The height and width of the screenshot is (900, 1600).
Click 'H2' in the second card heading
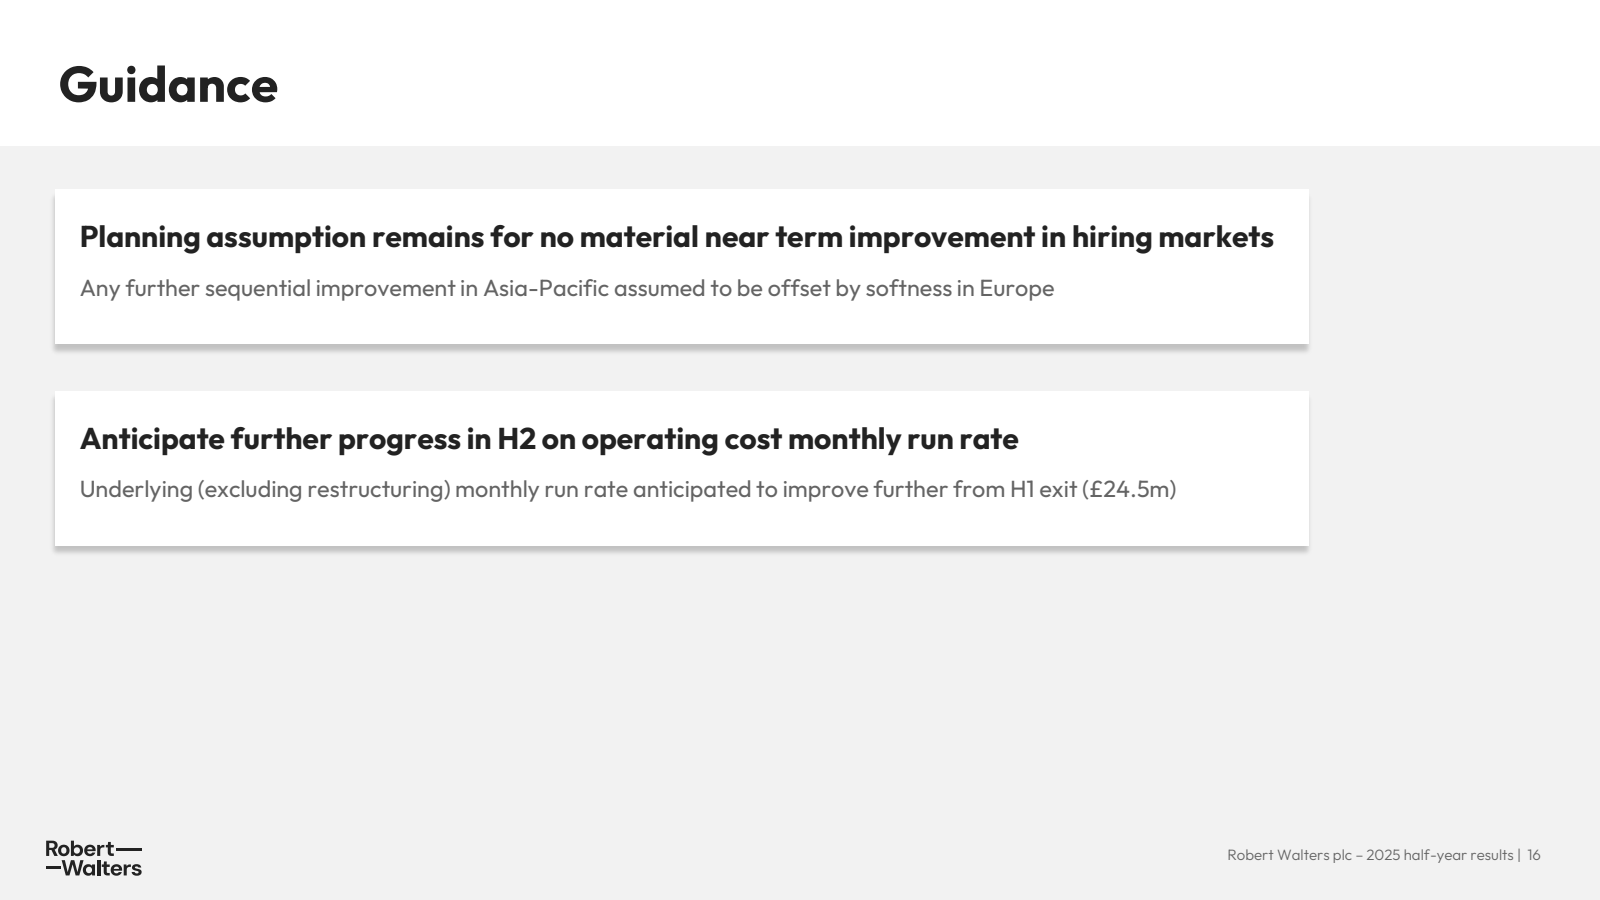516,439
